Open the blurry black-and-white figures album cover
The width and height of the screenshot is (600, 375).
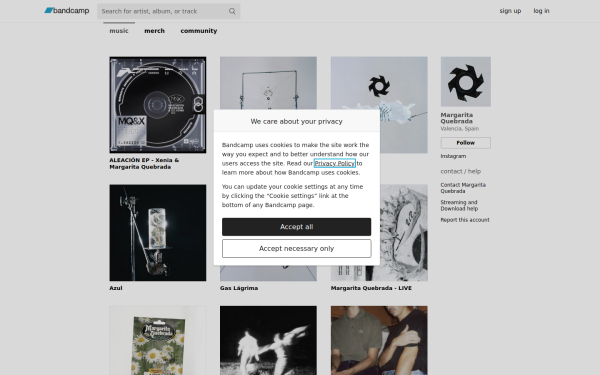268,340
